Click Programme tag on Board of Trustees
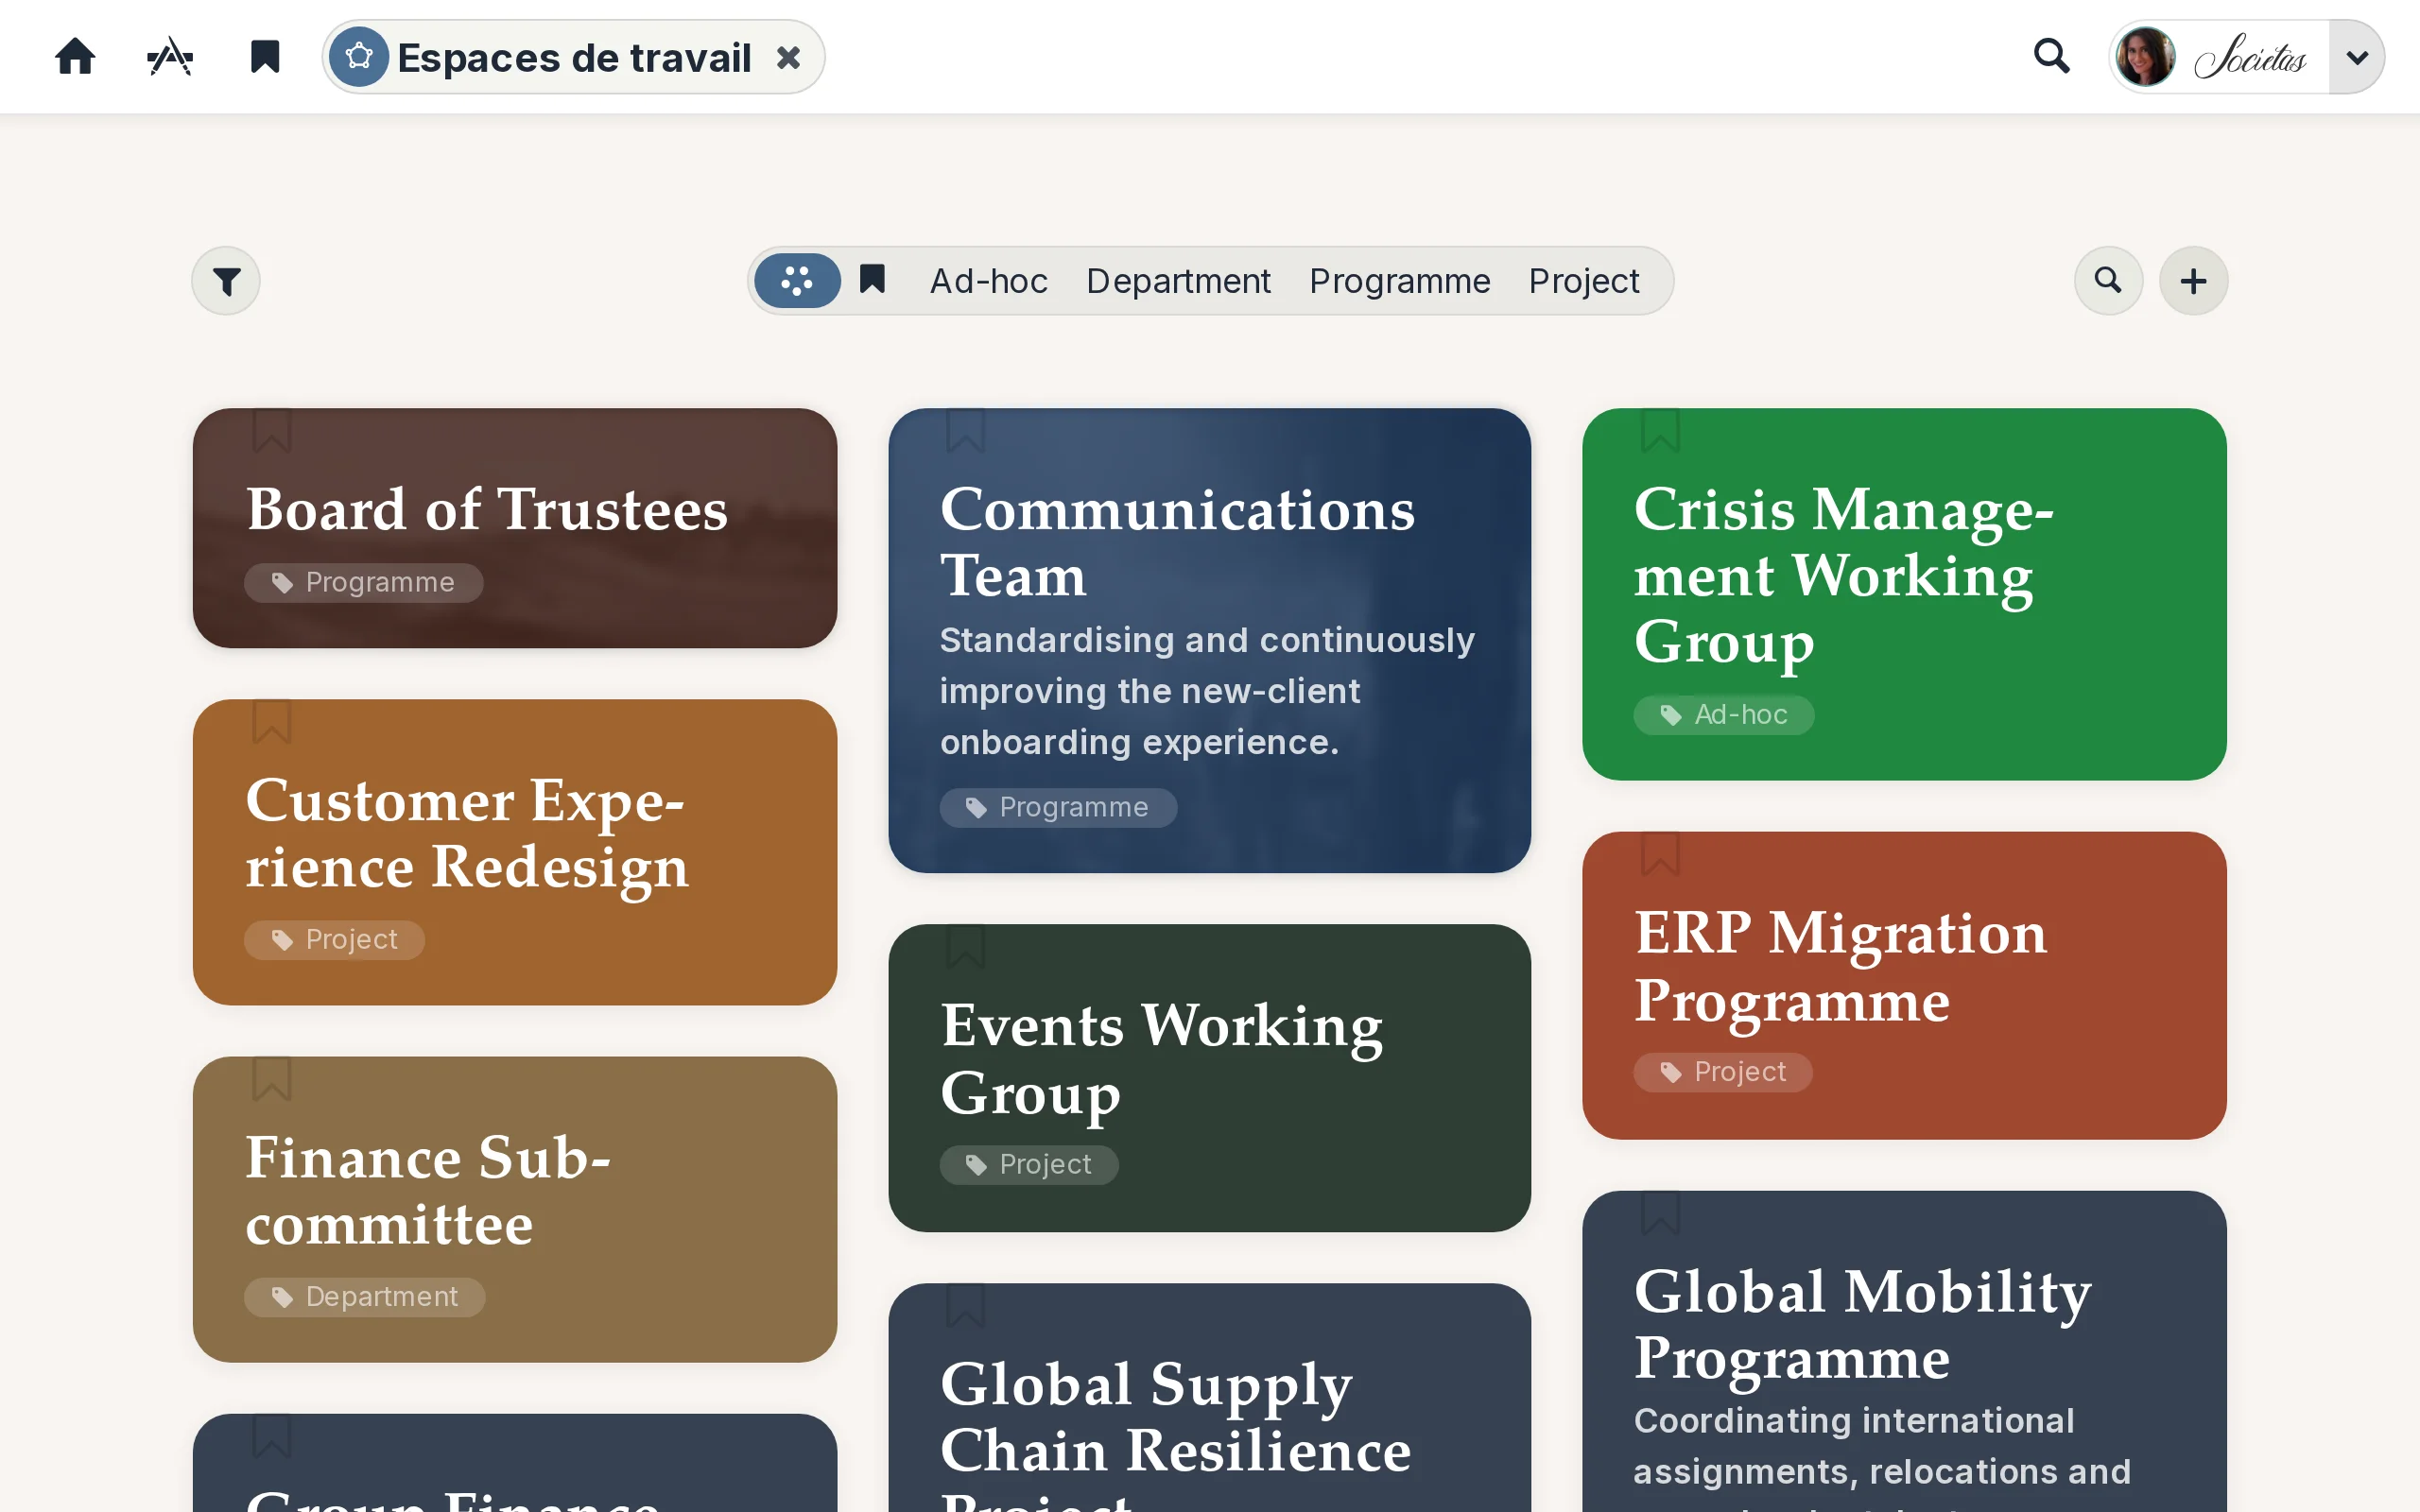 pos(364,582)
